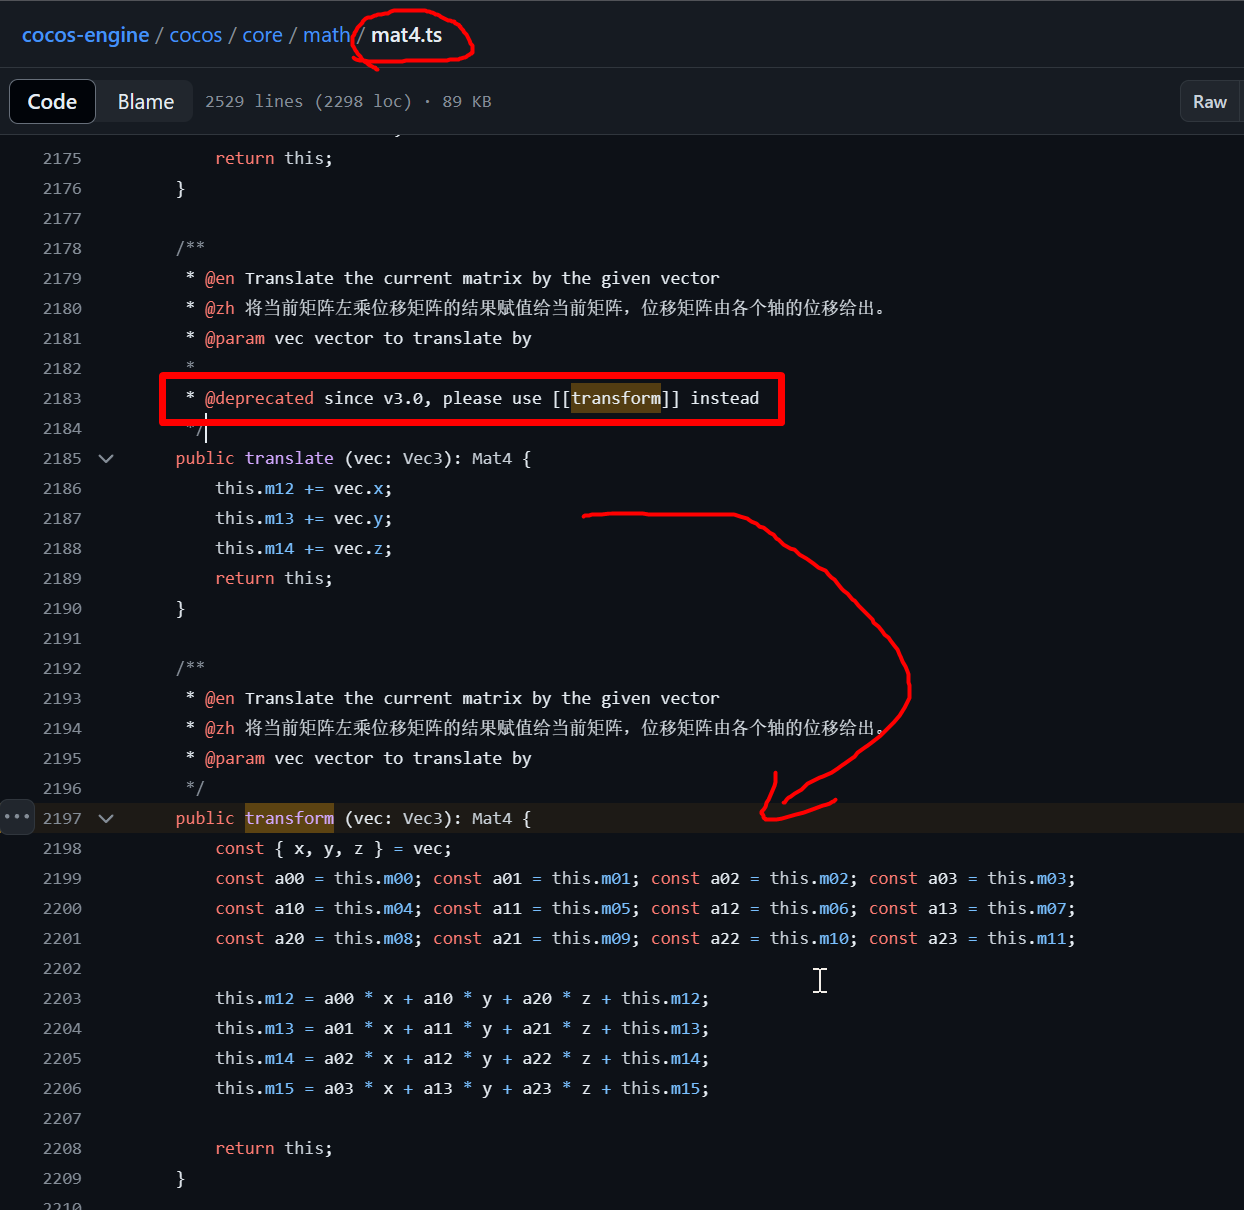Click 'this.m12 += vec.x;' code line
Viewport: 1244px width, 1210px height.
pyautogui.click(x=304, y=488)
